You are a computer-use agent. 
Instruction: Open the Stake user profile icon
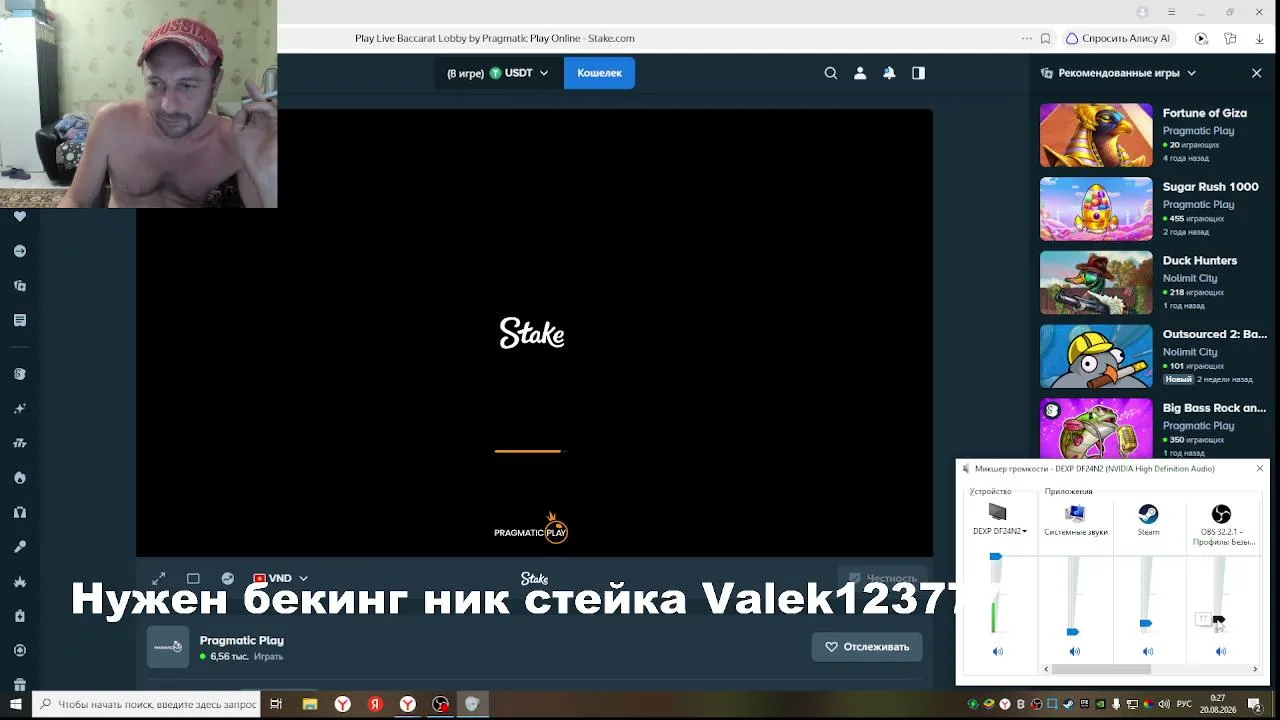[x=860, y=73]
